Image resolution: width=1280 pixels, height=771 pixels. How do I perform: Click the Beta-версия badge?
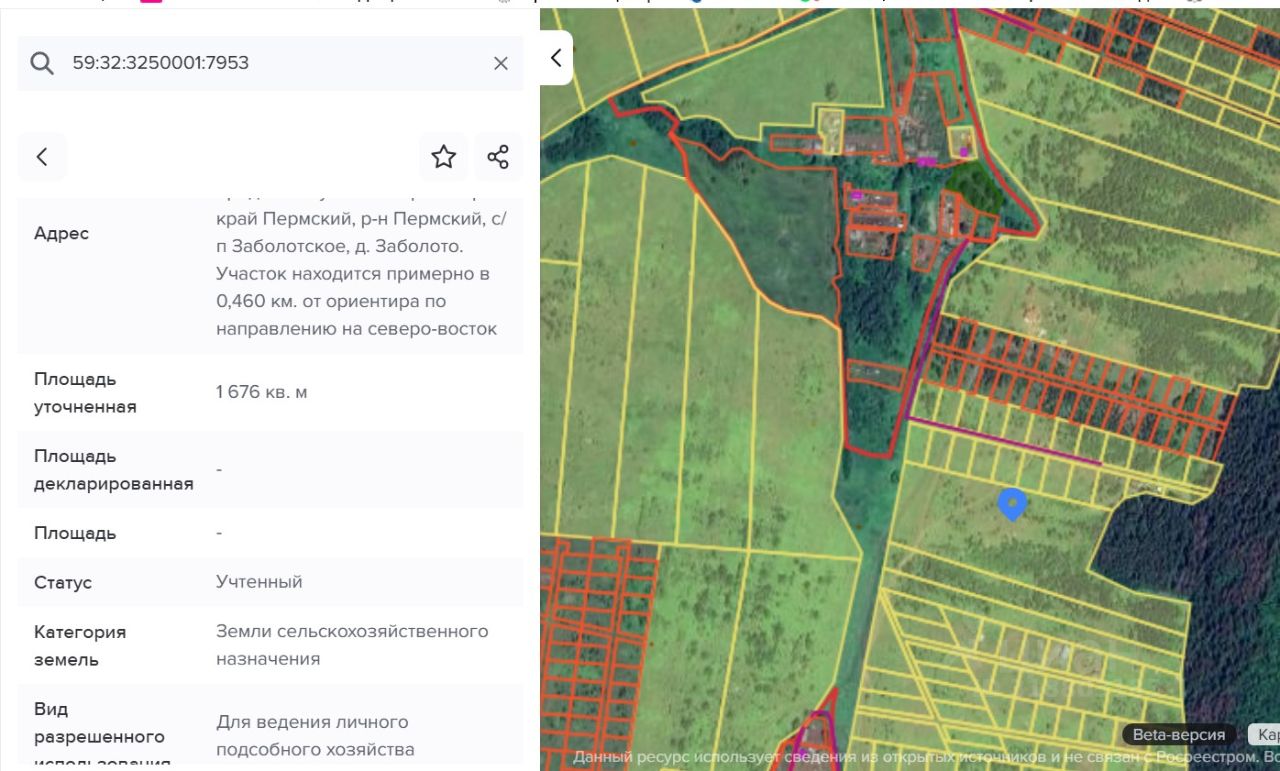[1178, 735]
